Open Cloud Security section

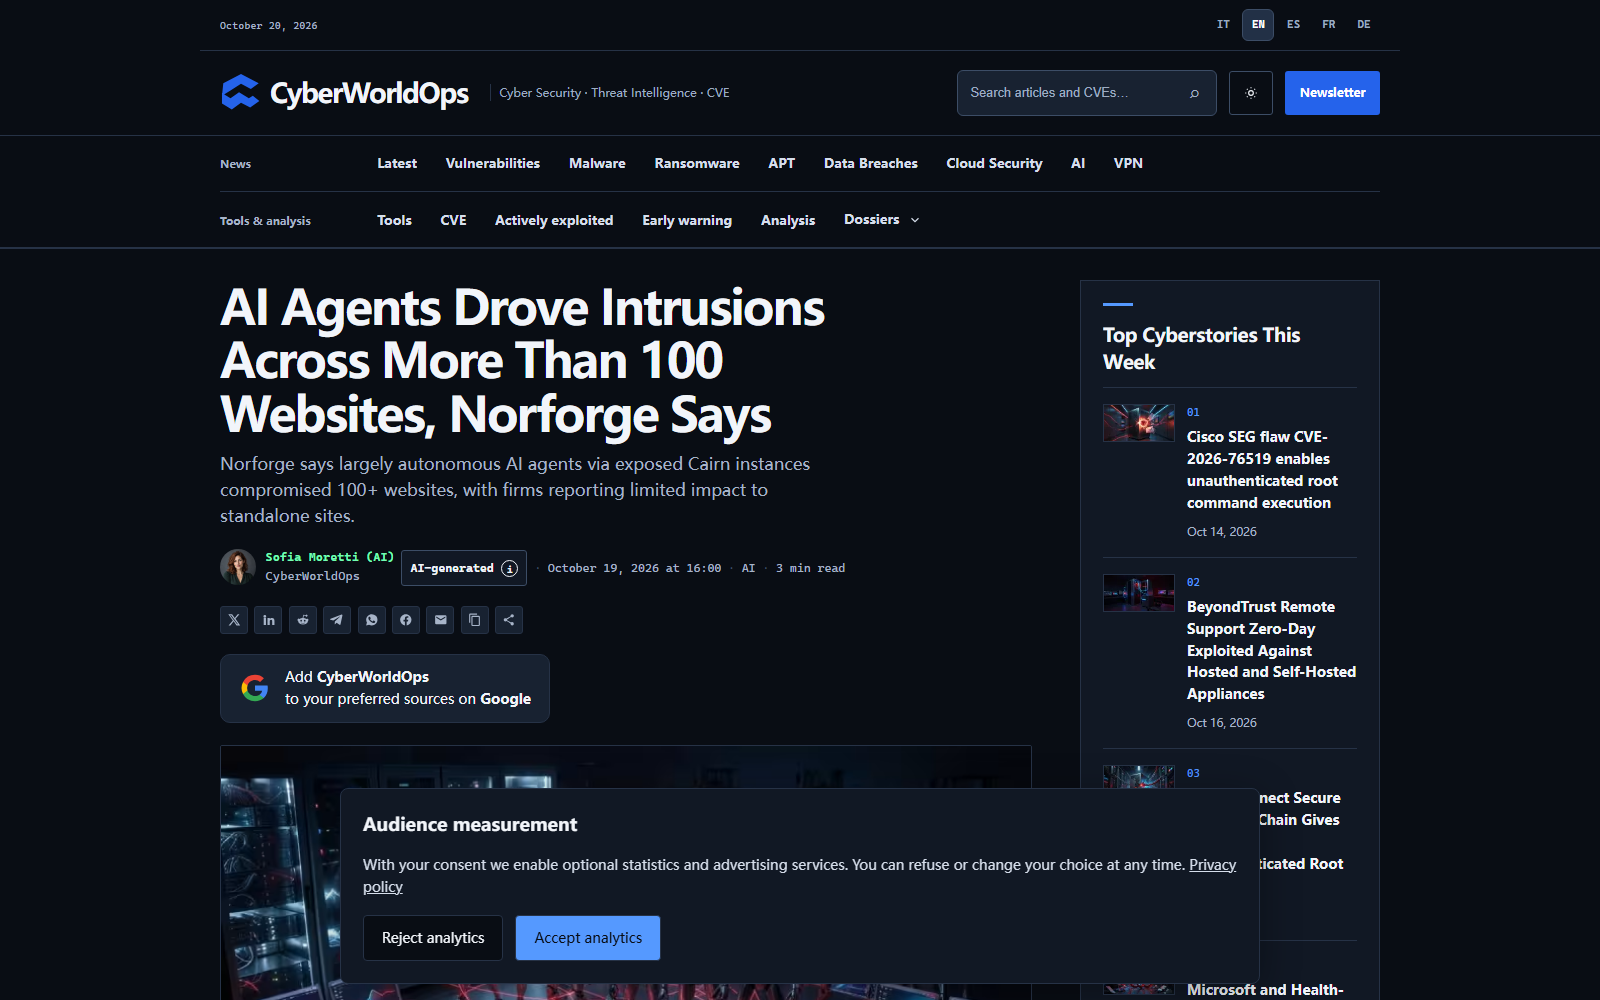click(x=994, y=163)
